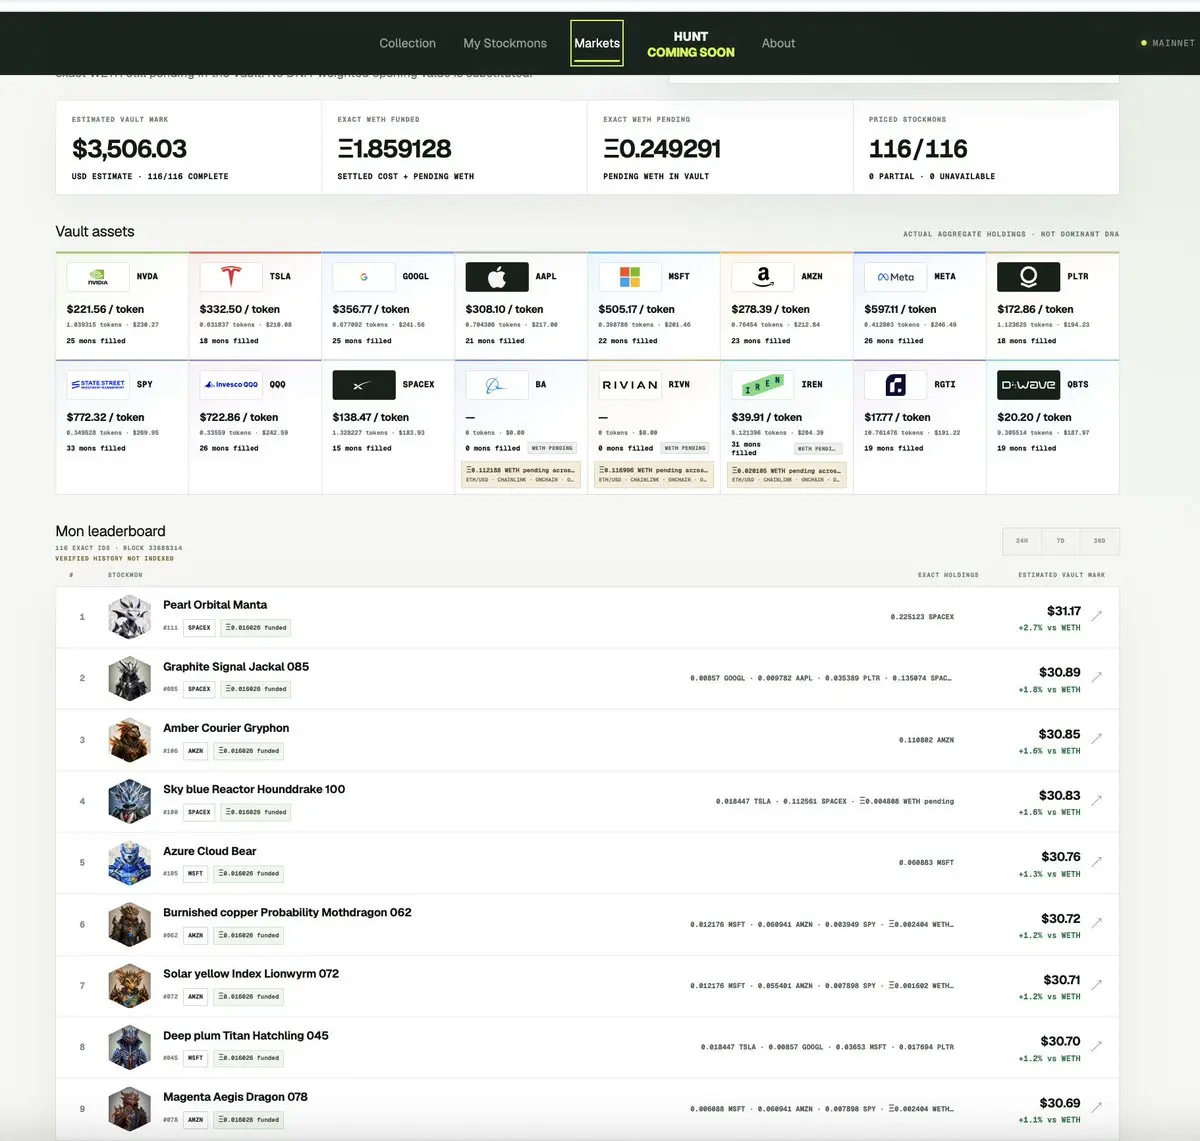Click the Palantir logo icon
This screenshot has height=1141, width=1200.
tap(1028, 276)
